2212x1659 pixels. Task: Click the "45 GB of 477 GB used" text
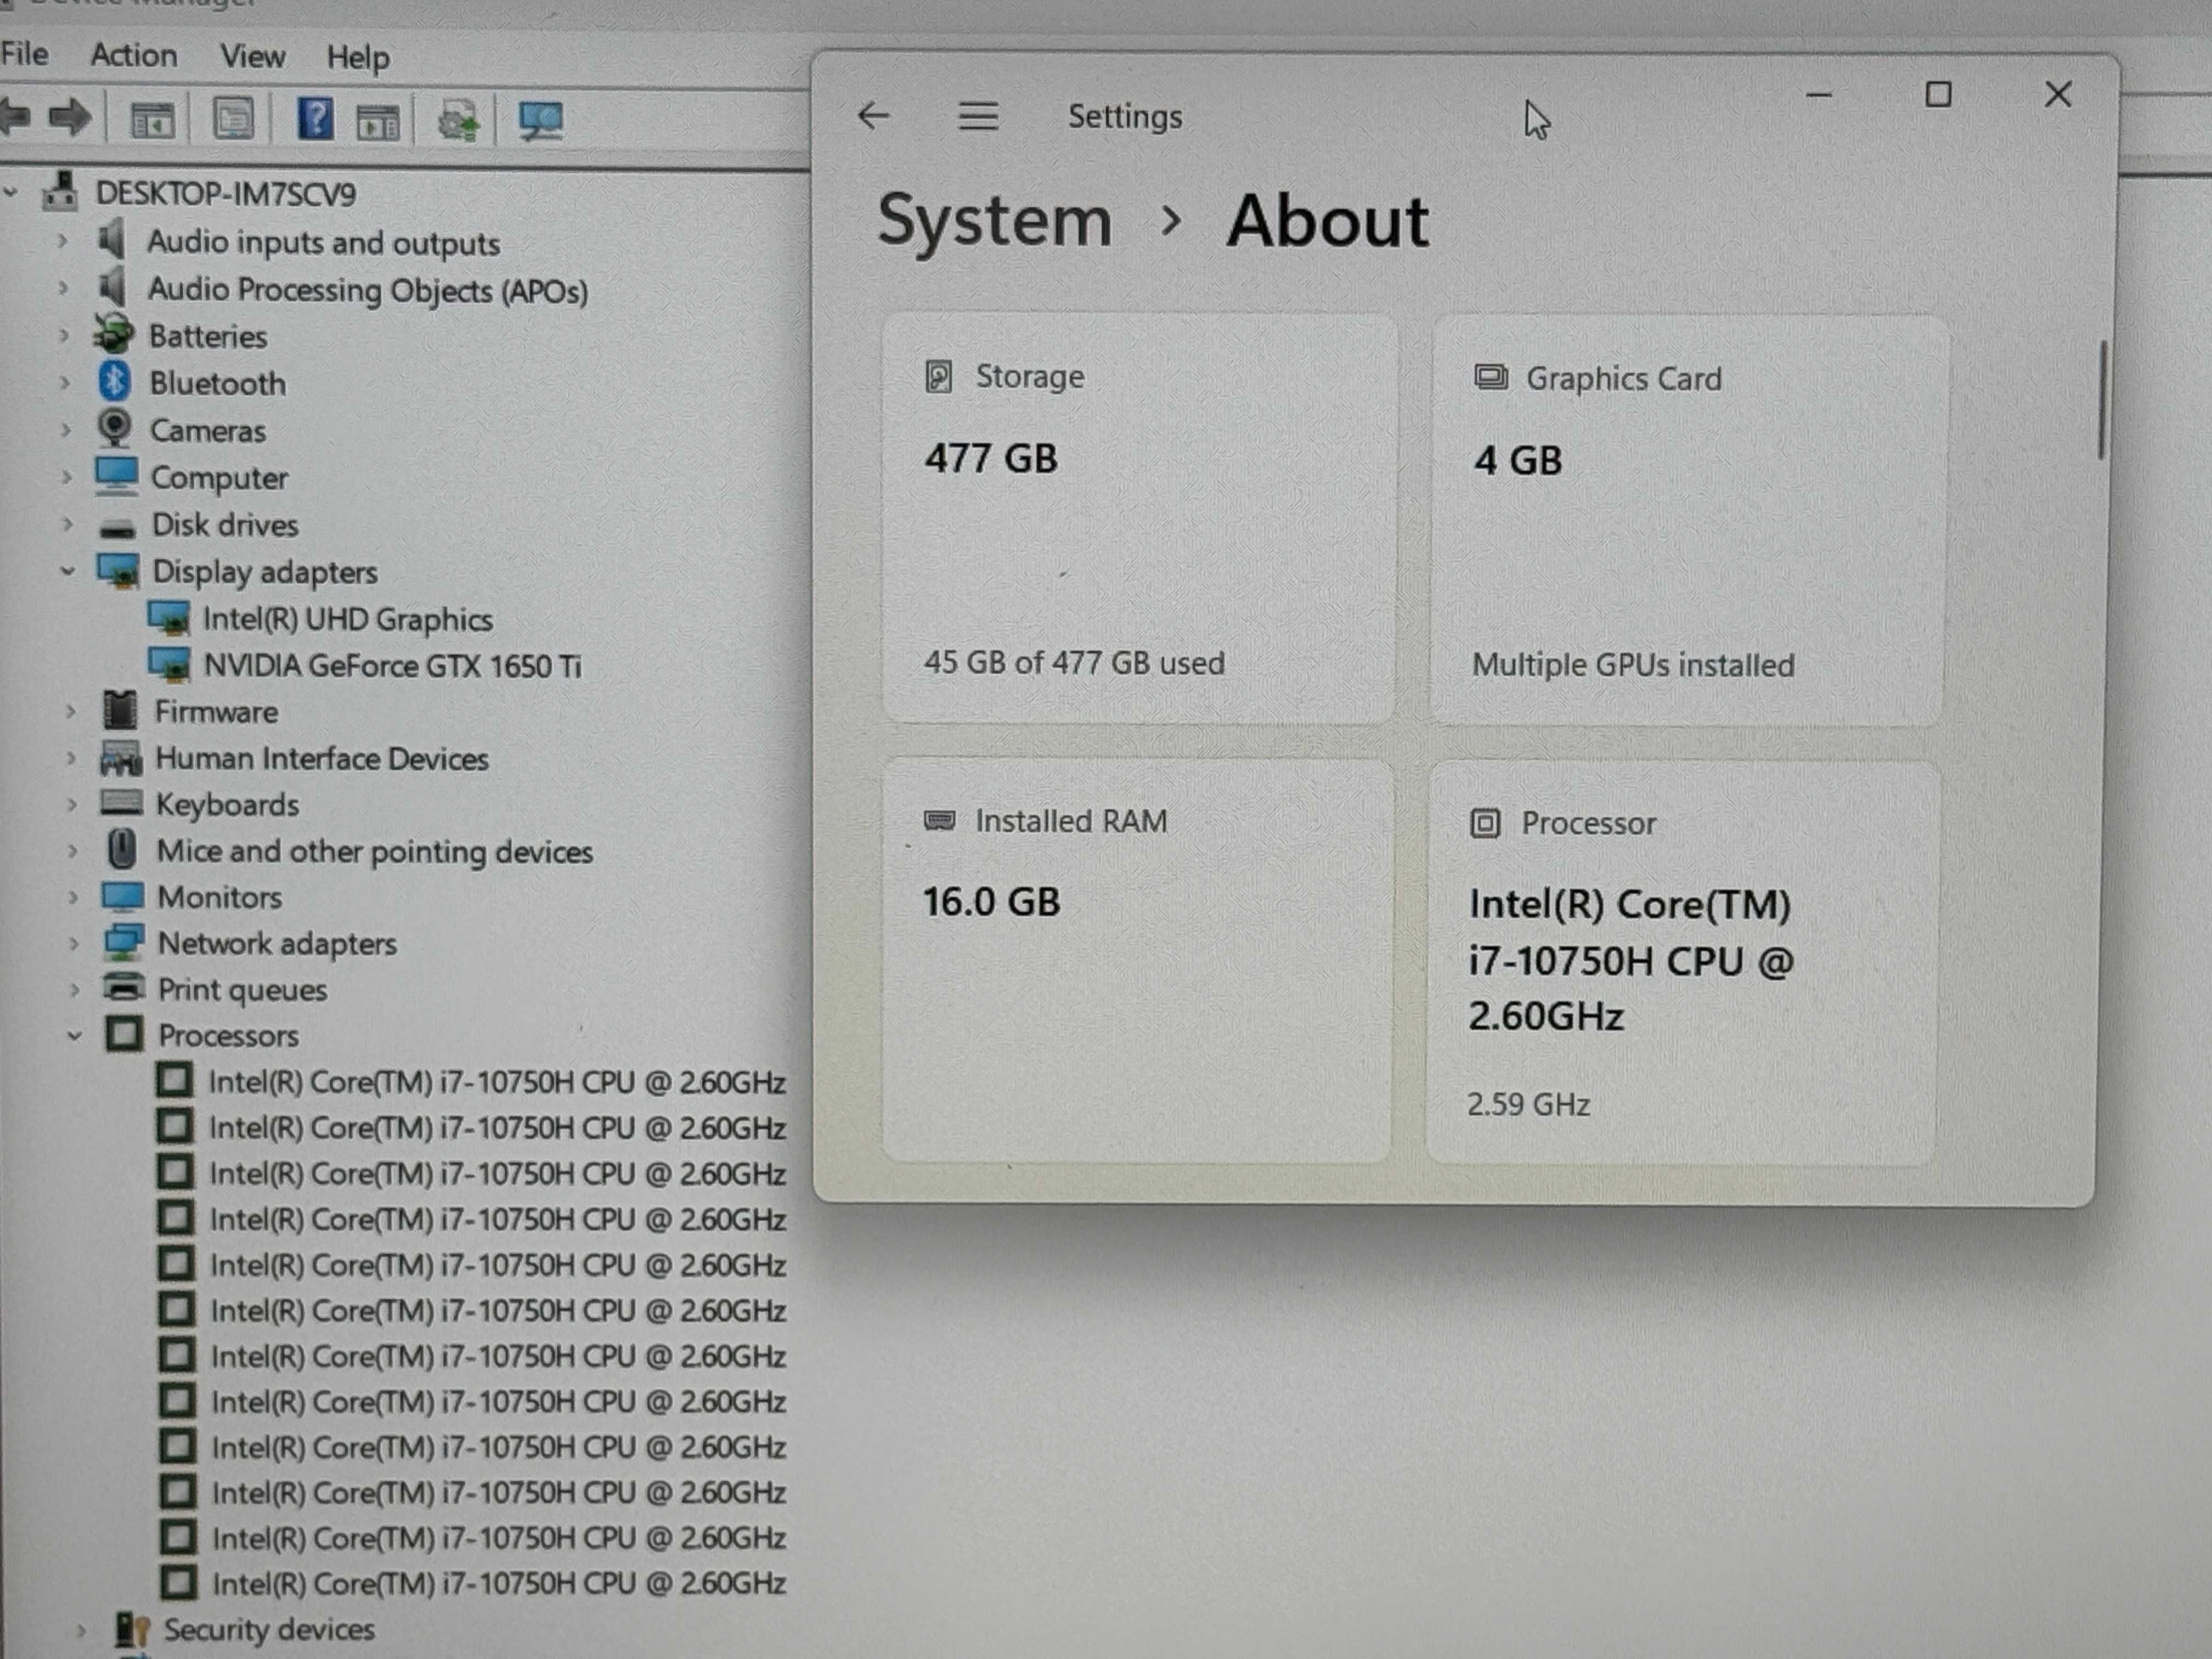(1074, 662)
